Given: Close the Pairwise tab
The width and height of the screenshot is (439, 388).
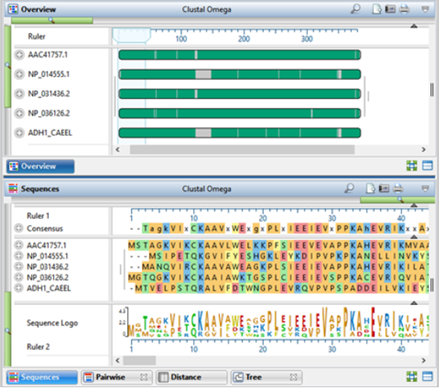Looking at the screenshot, I should (144, 377).
